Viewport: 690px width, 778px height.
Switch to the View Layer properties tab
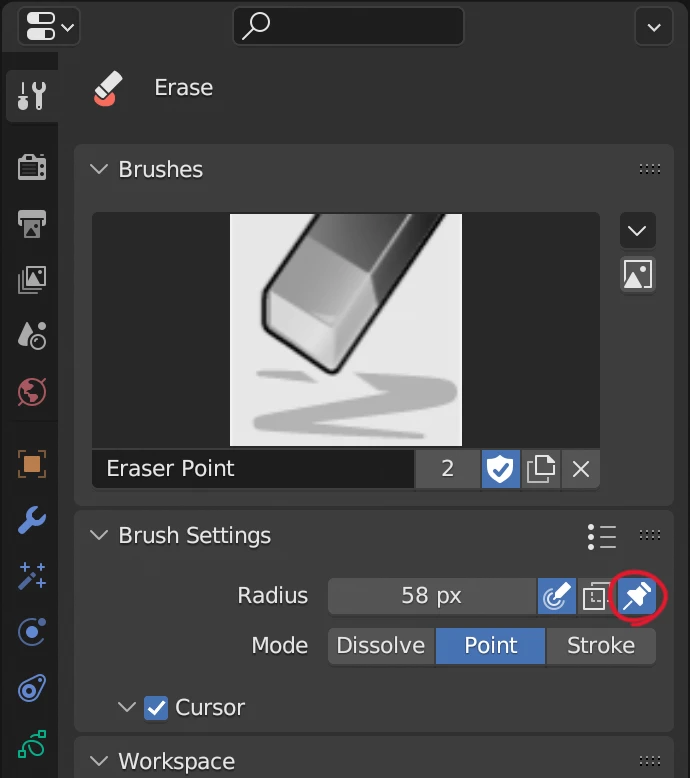[32, 281]
